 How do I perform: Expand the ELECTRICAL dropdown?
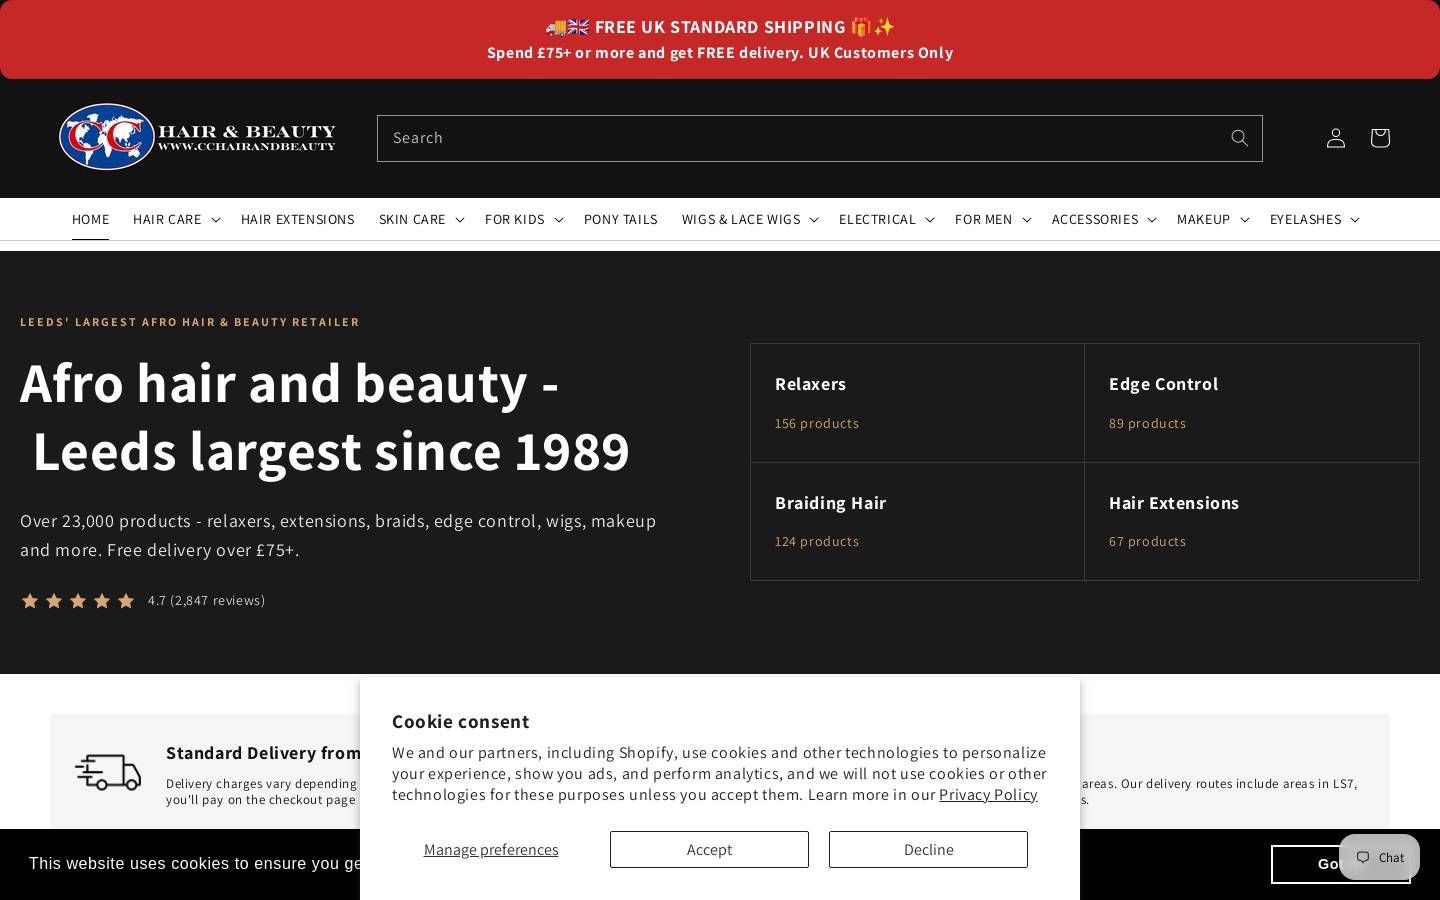click(886, 219)
